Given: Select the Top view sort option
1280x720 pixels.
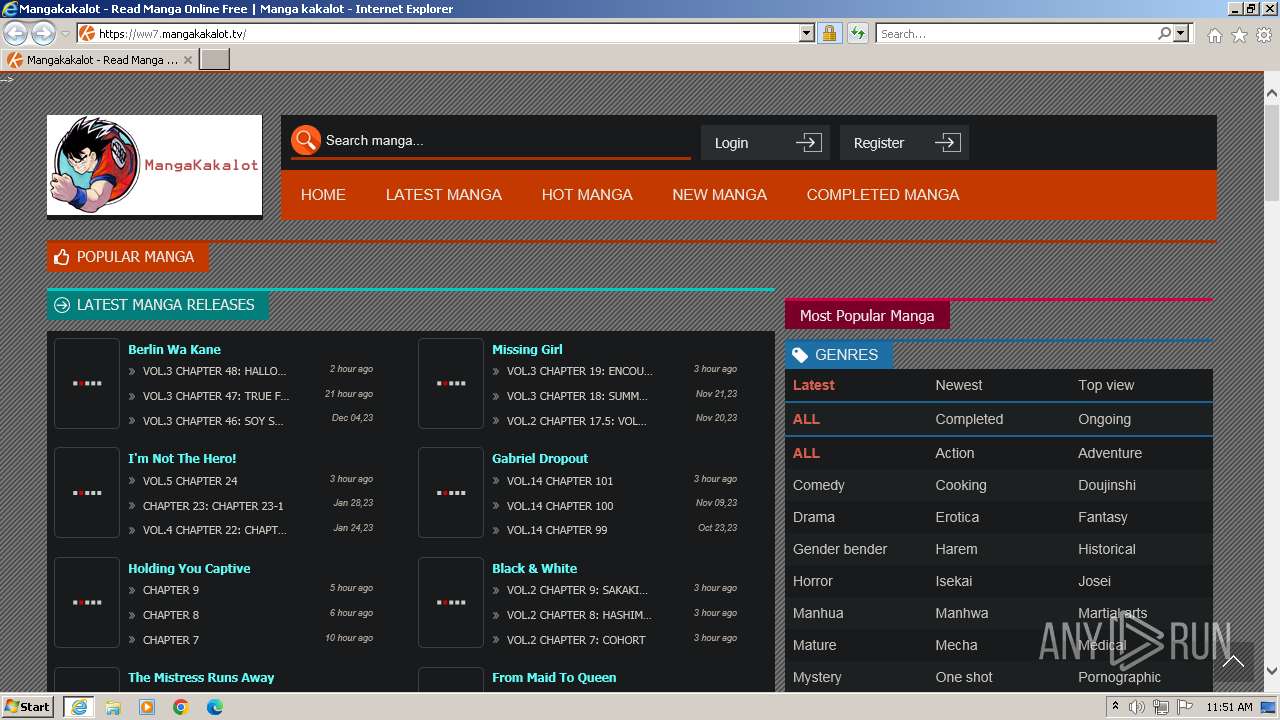Looking at the screenshot, I should coord(1106,385).
